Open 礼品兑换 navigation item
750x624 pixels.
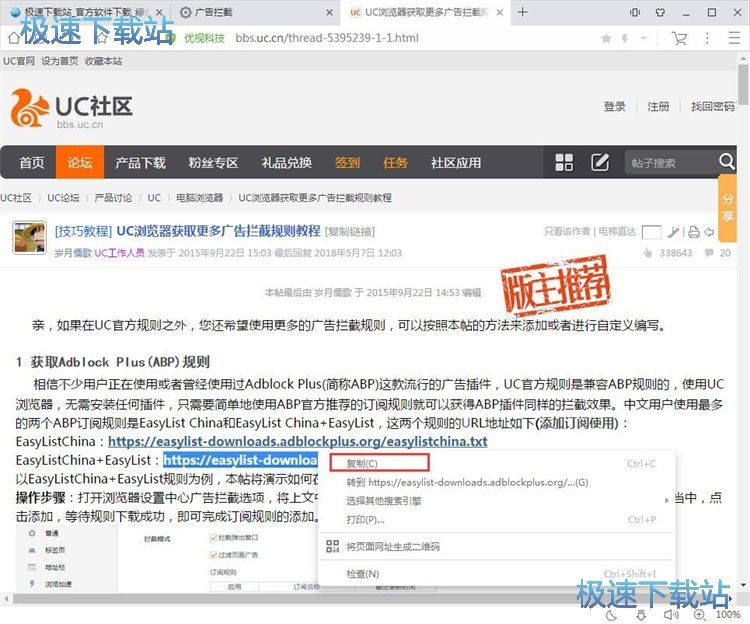[287, 163]
